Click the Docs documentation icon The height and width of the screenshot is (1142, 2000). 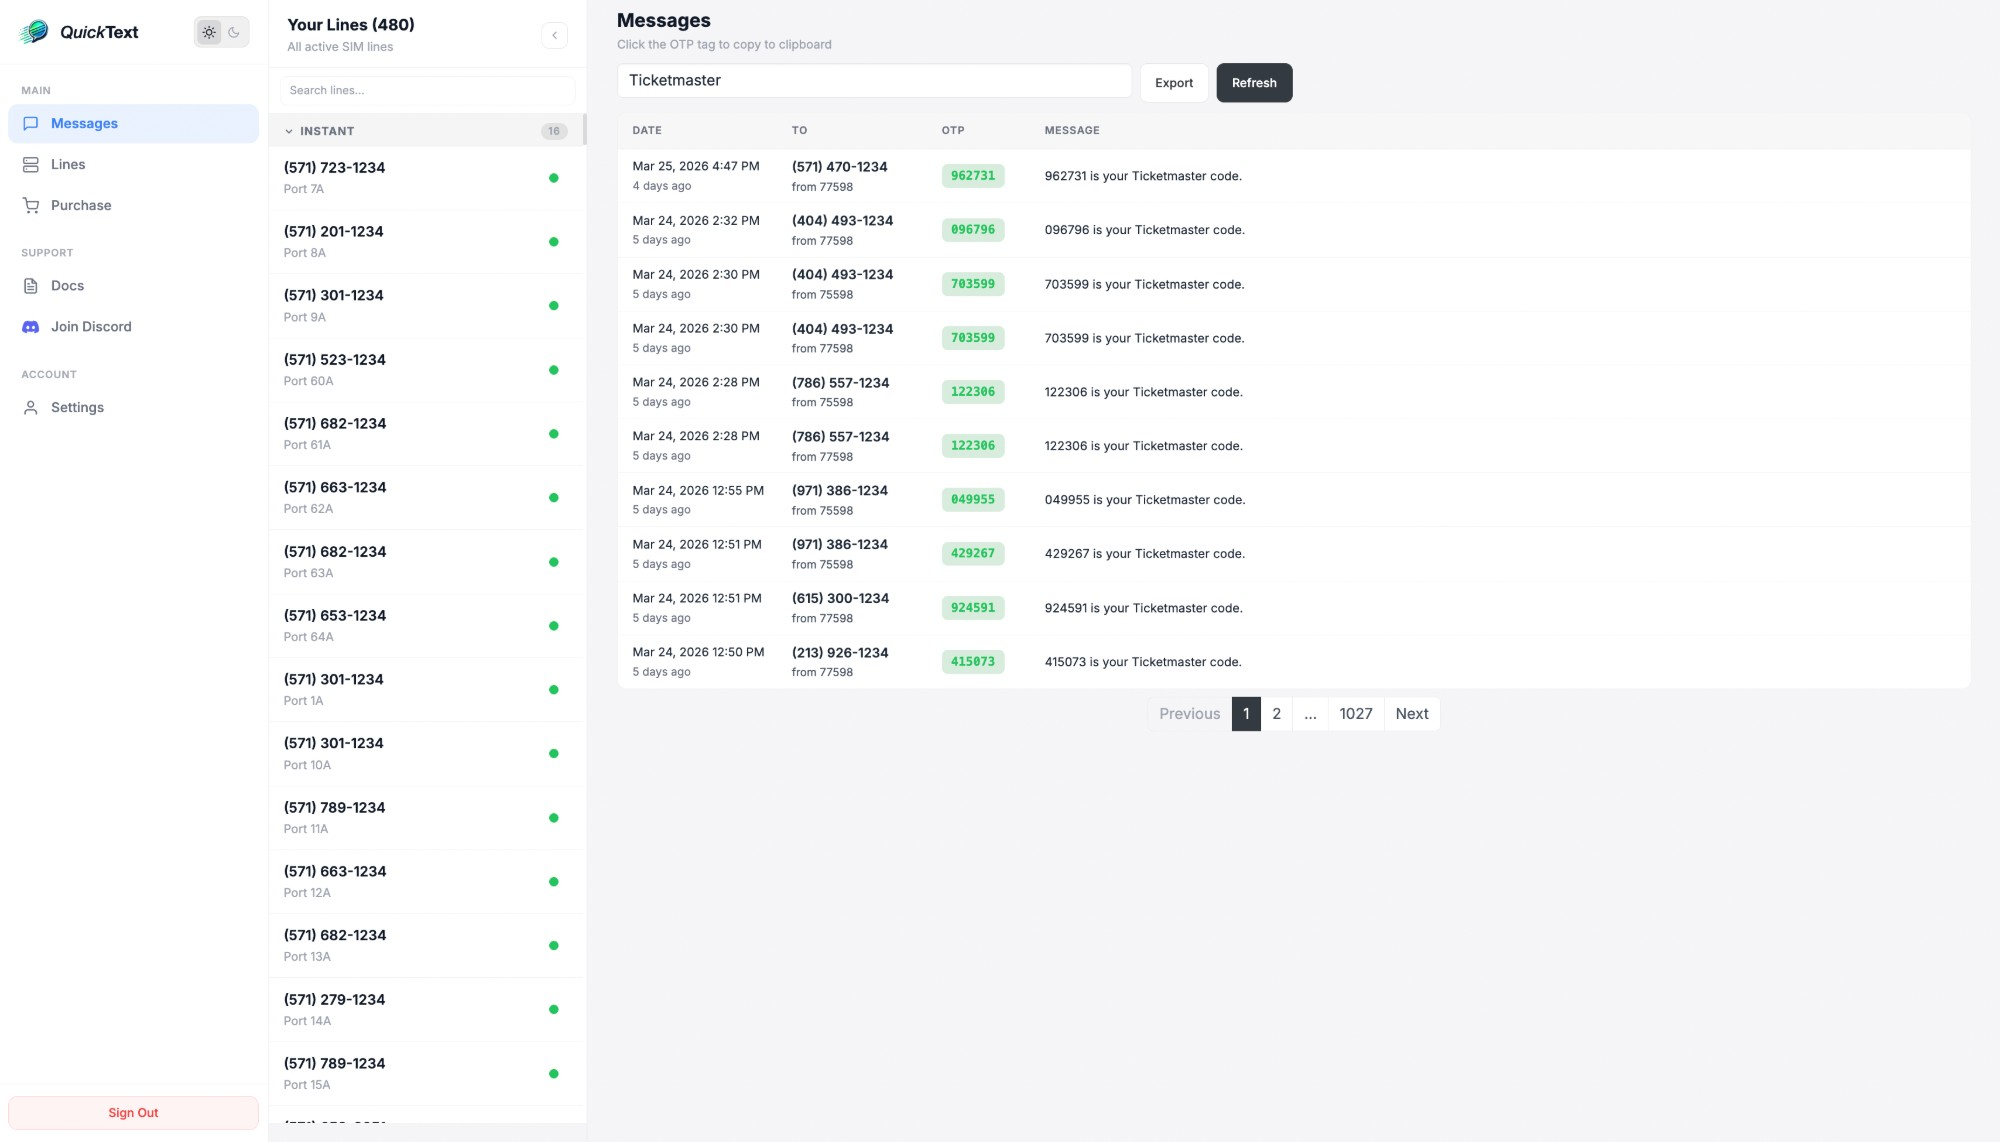(31, 285)
